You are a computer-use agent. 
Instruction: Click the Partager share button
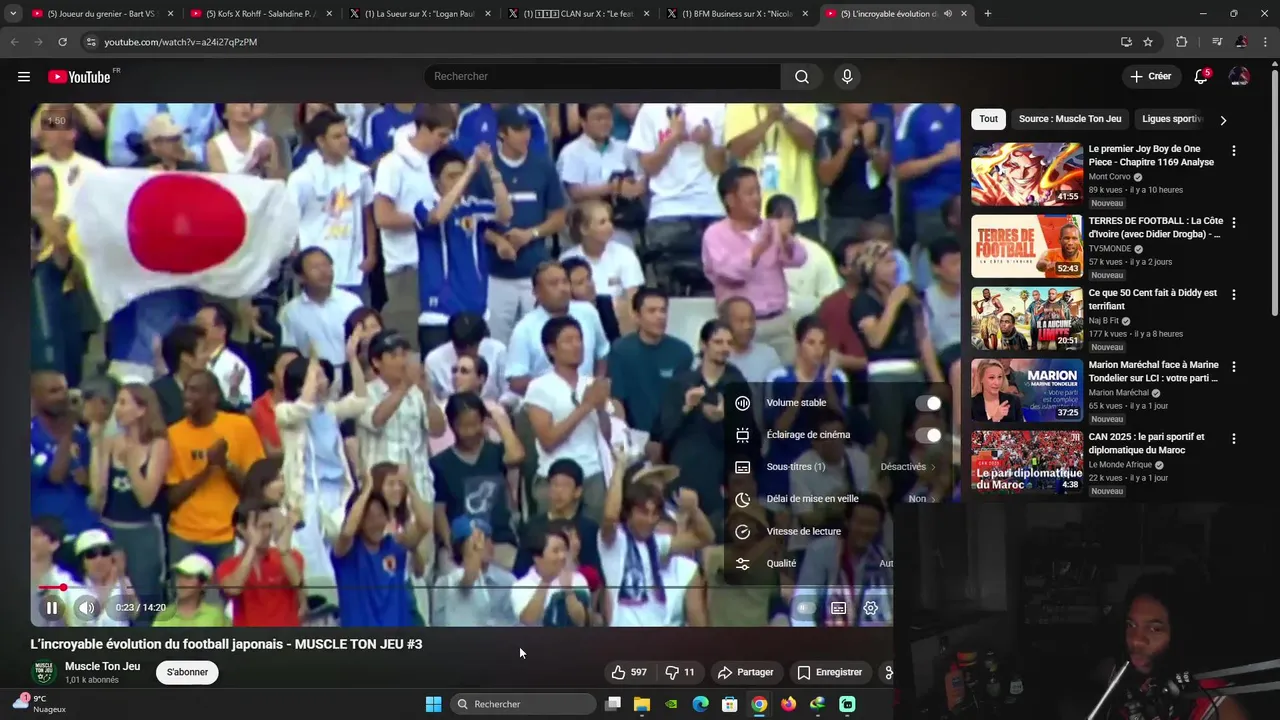pos(746,672)
